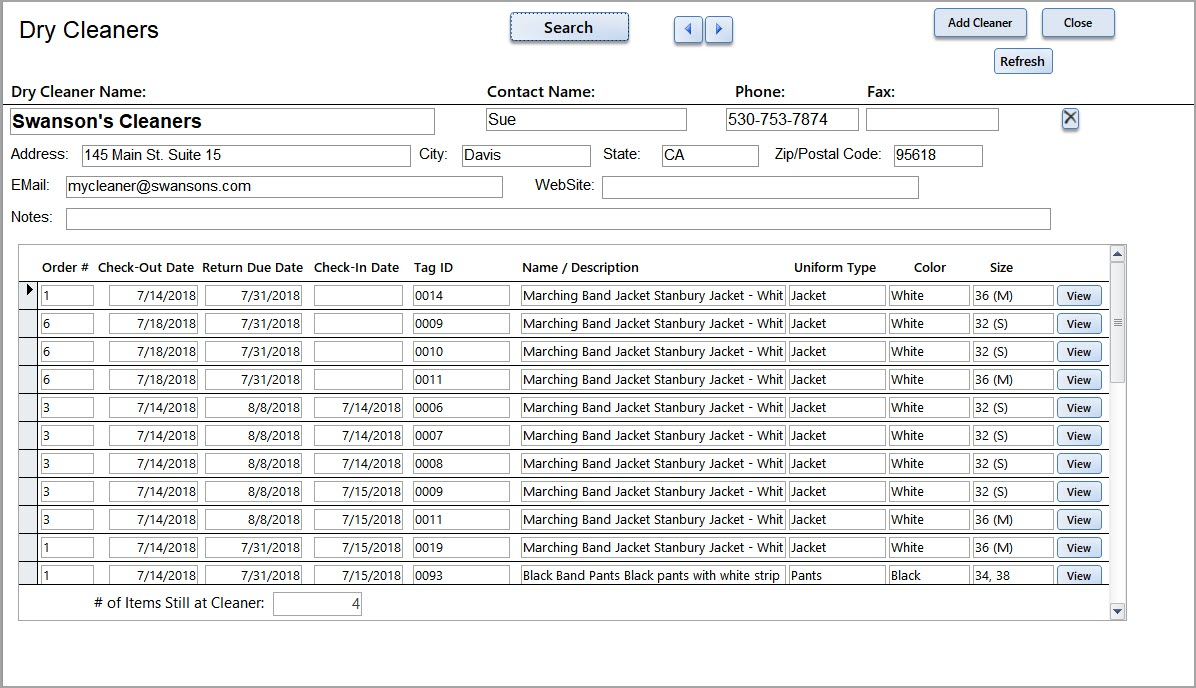Go to previous dry cleaner record arrow

pyautogui.click(x=687, y=30)
